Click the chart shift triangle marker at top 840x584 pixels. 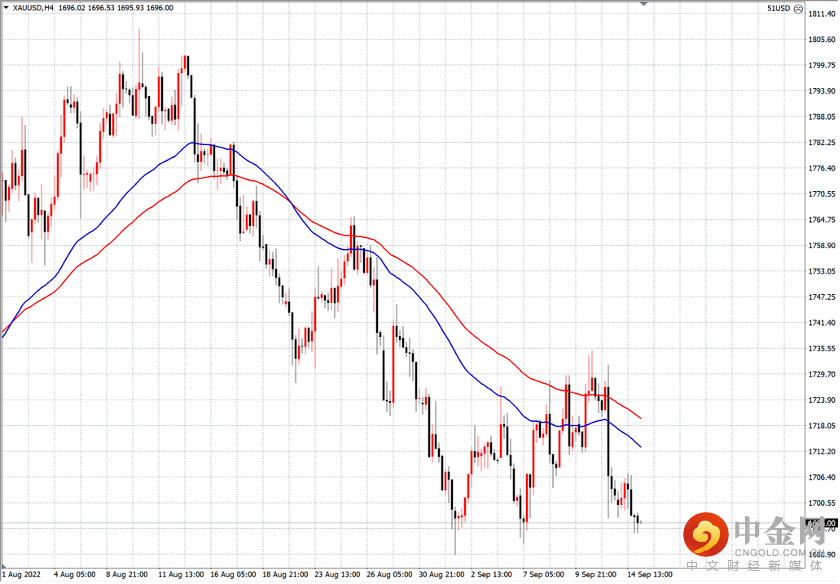(x=643, y=4)
